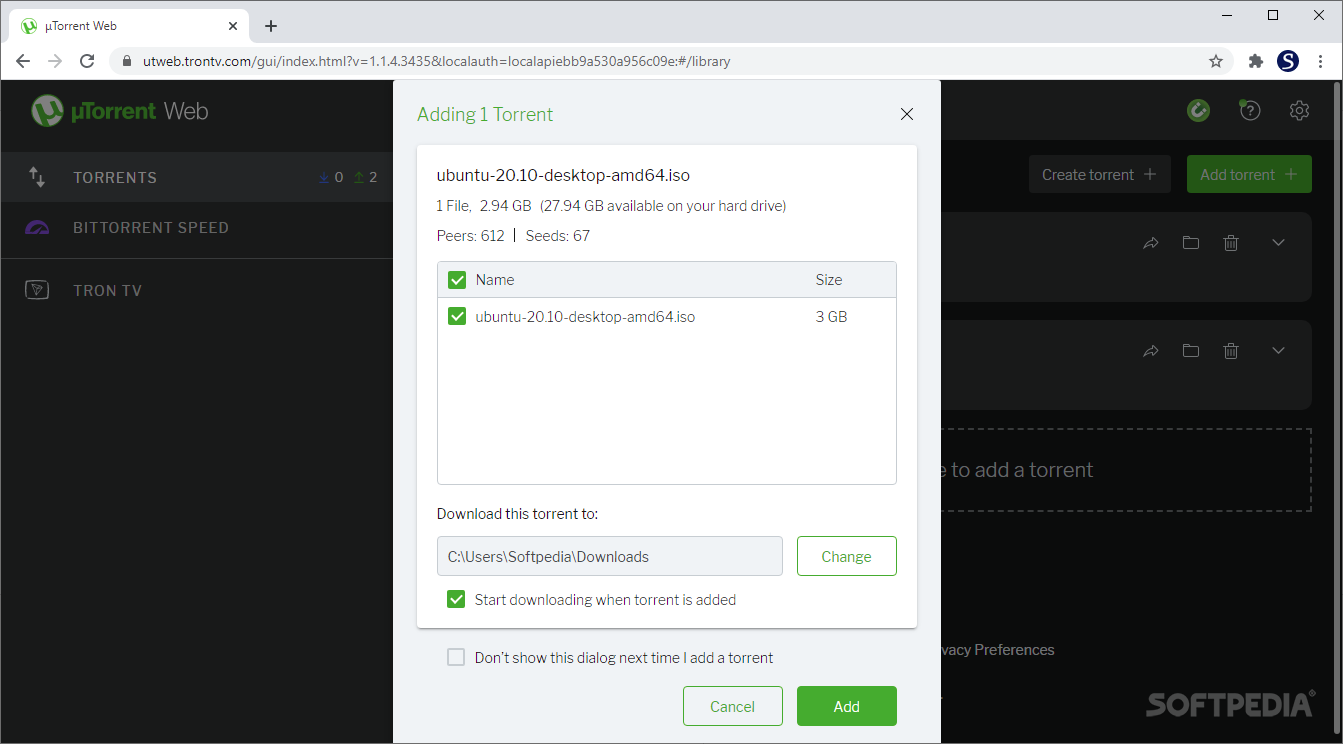The height and width of the screenshot is (744, 1343).
Task: Cancel adding the torrent
Action: [733, 706]
